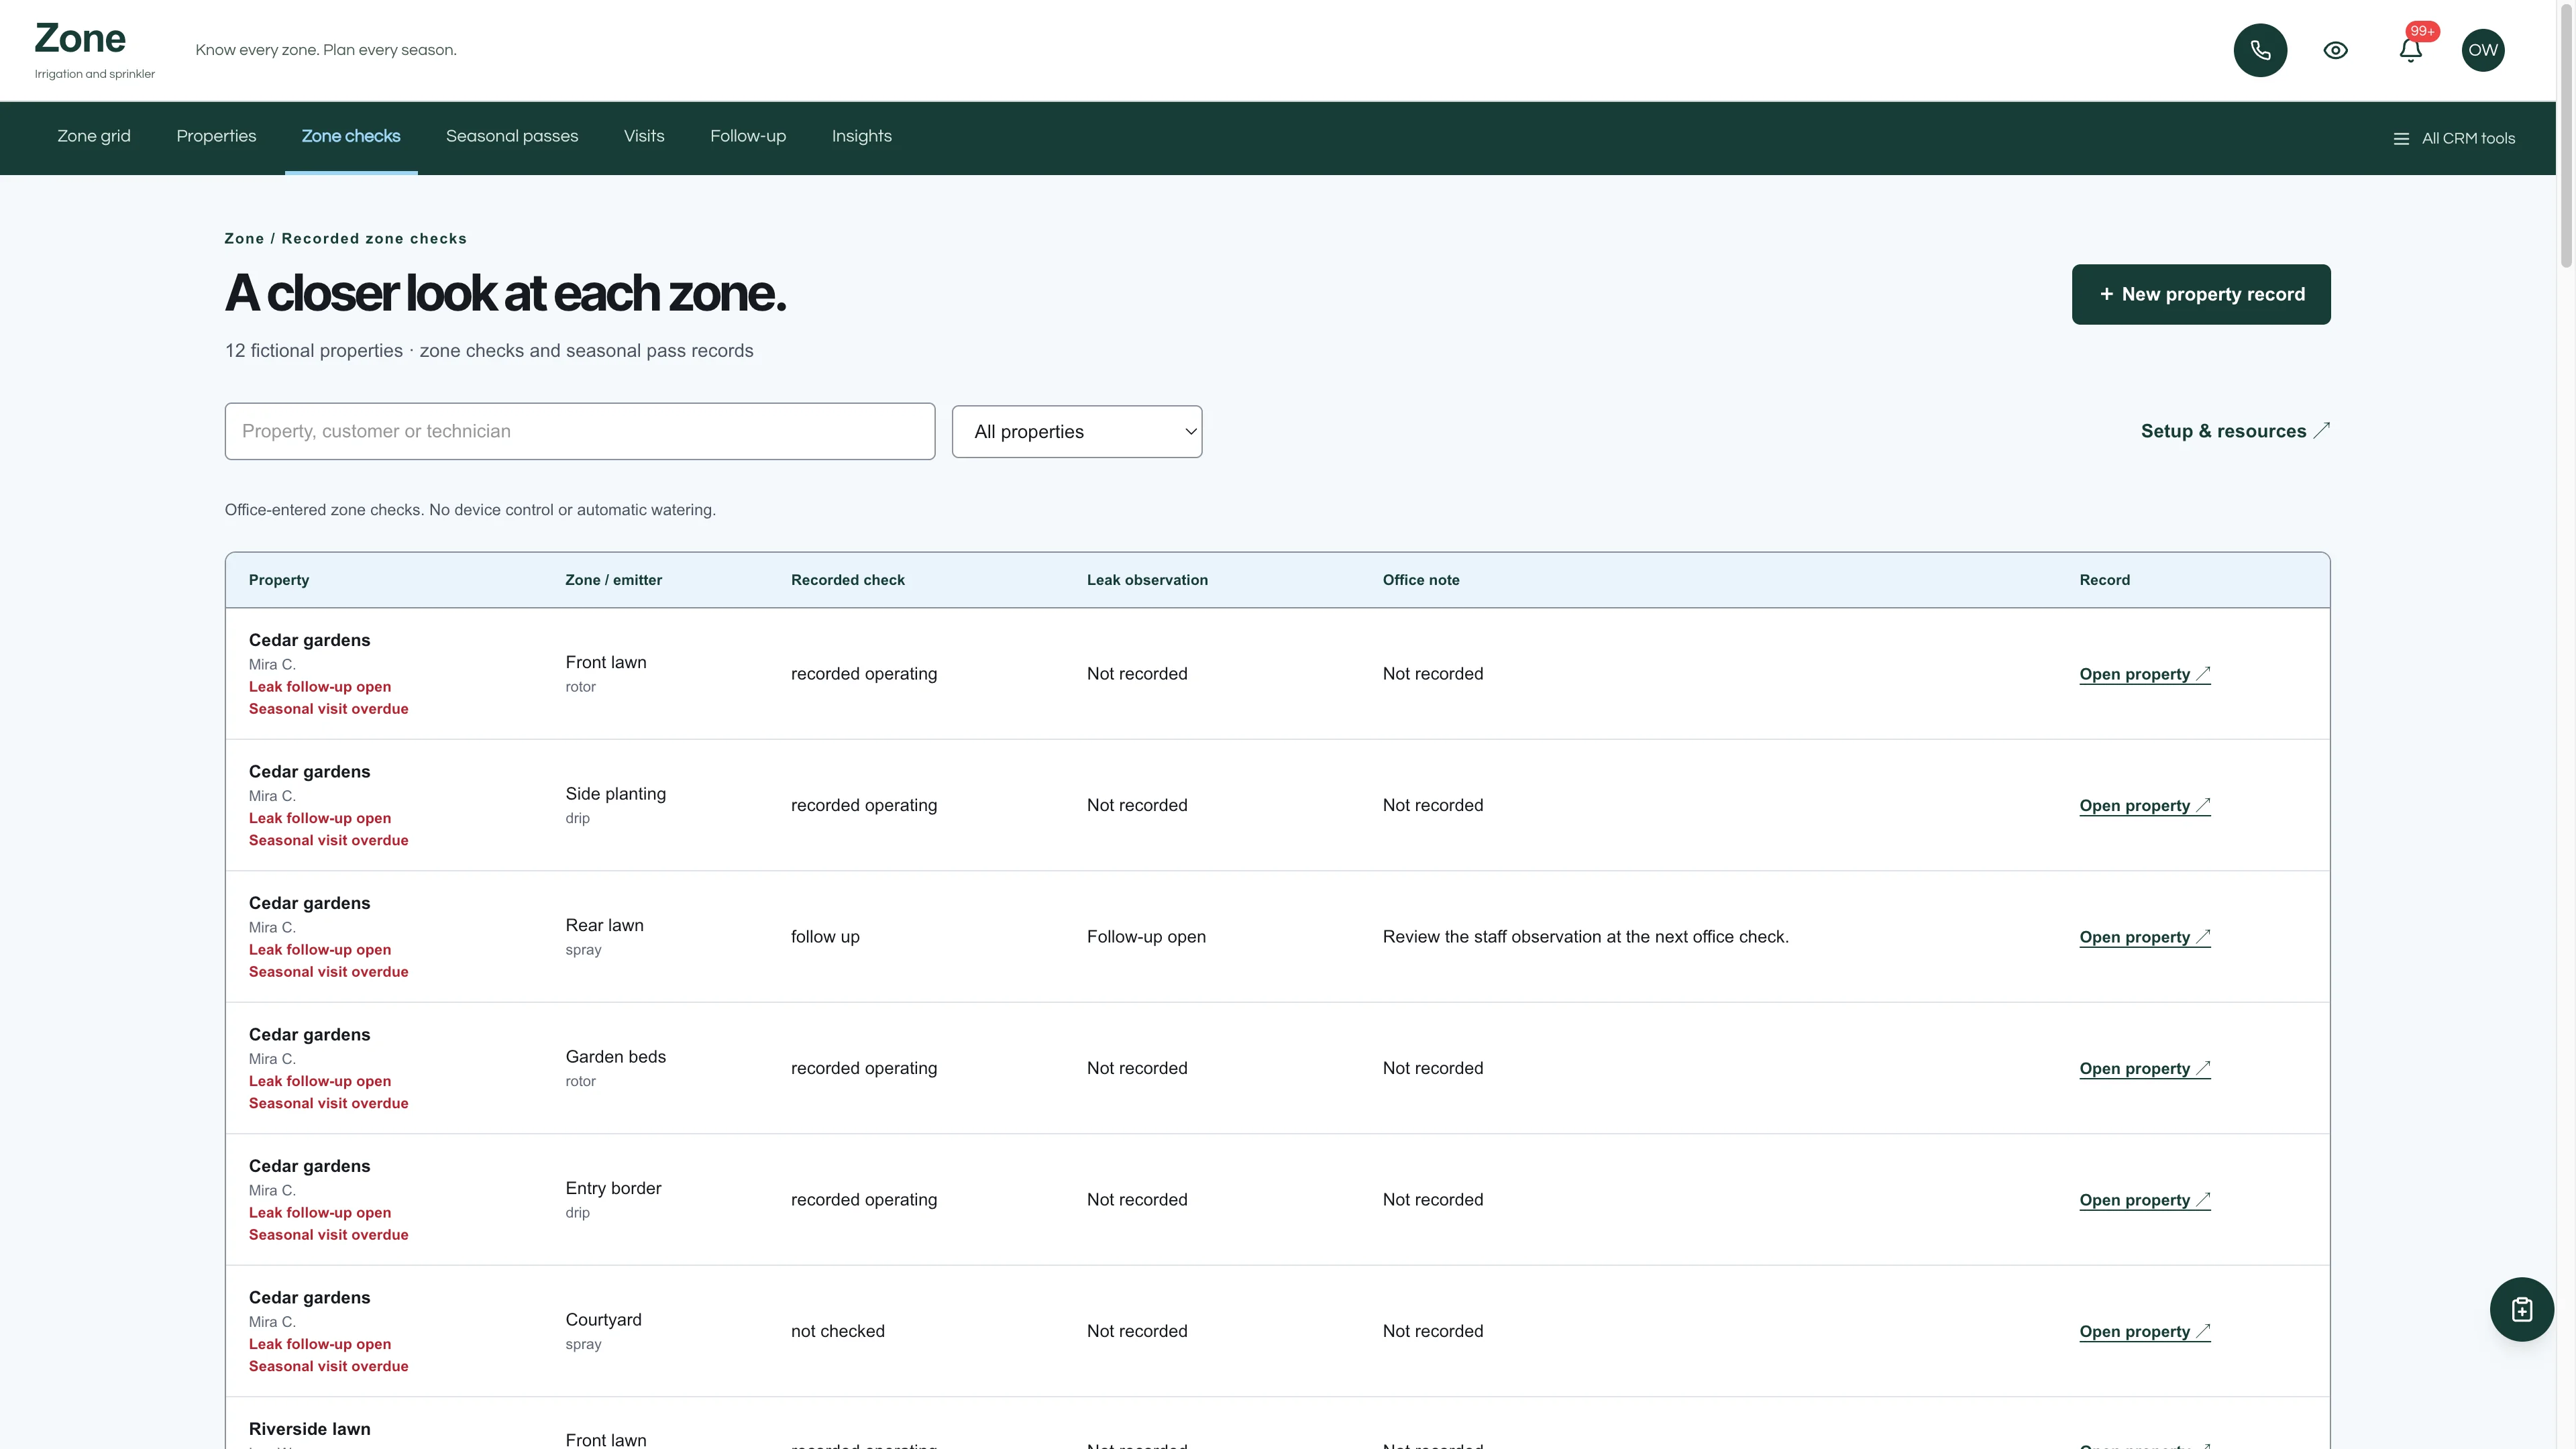Screen dimensions: 2576x1449
Task: Click the Riverside lawn property name
Action: [x=309, y=1429]
